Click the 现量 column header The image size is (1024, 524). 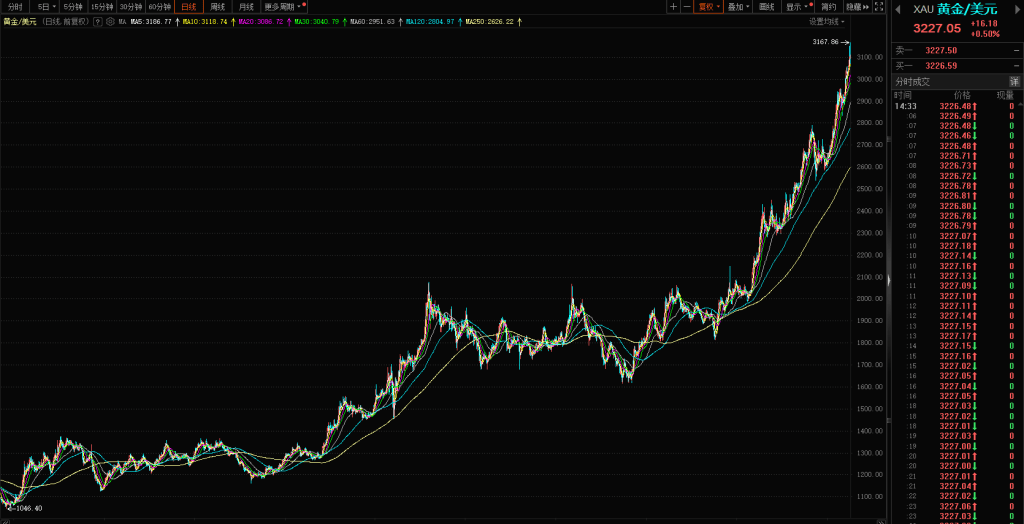click(1005, 95)
